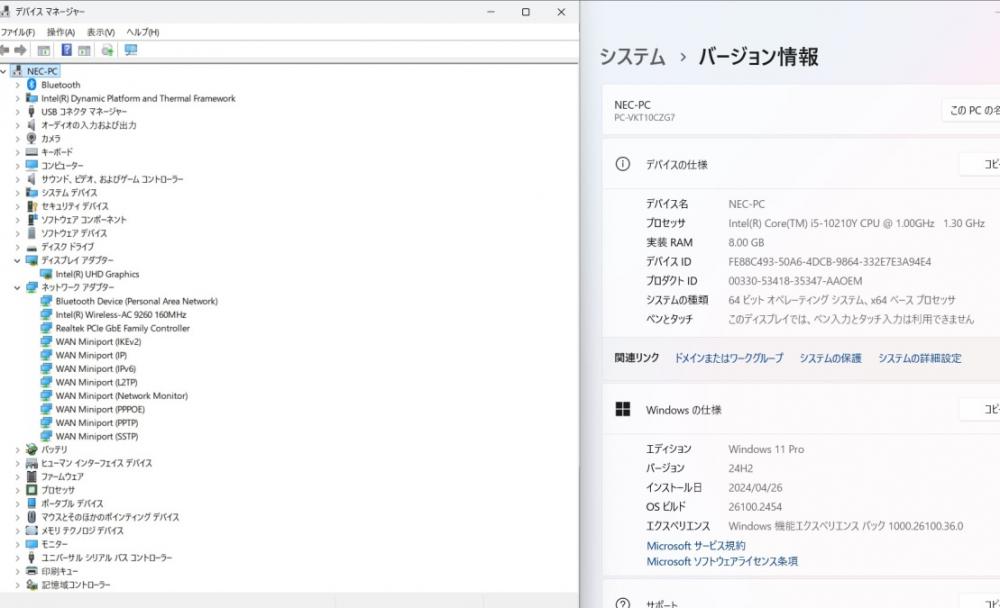
Task: Open the Microsoft ソフトウェアライセンス条項 link
Action: click(722, 561)
